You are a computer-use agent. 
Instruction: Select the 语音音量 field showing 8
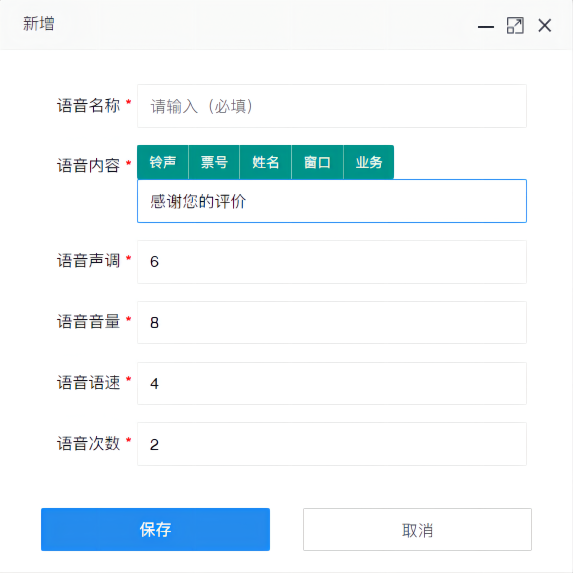point(332,322)
